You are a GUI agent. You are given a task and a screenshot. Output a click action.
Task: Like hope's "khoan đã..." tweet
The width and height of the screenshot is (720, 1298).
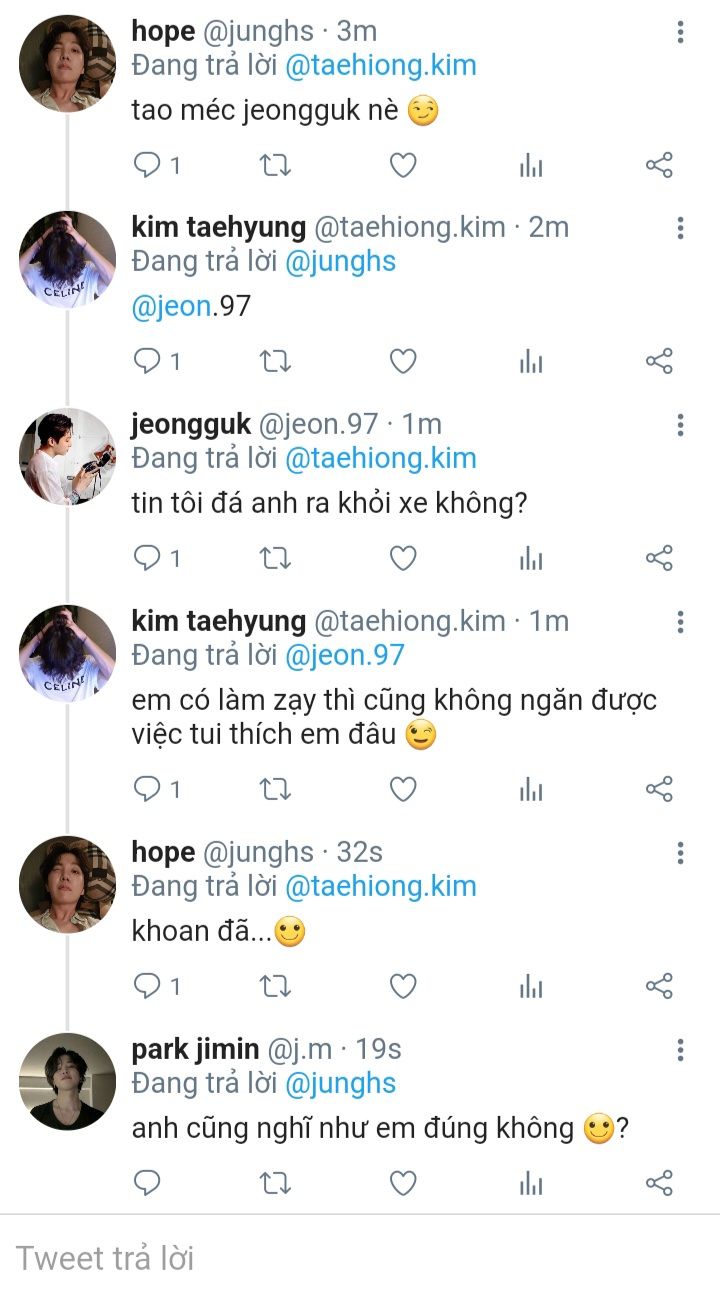point(402,987)
